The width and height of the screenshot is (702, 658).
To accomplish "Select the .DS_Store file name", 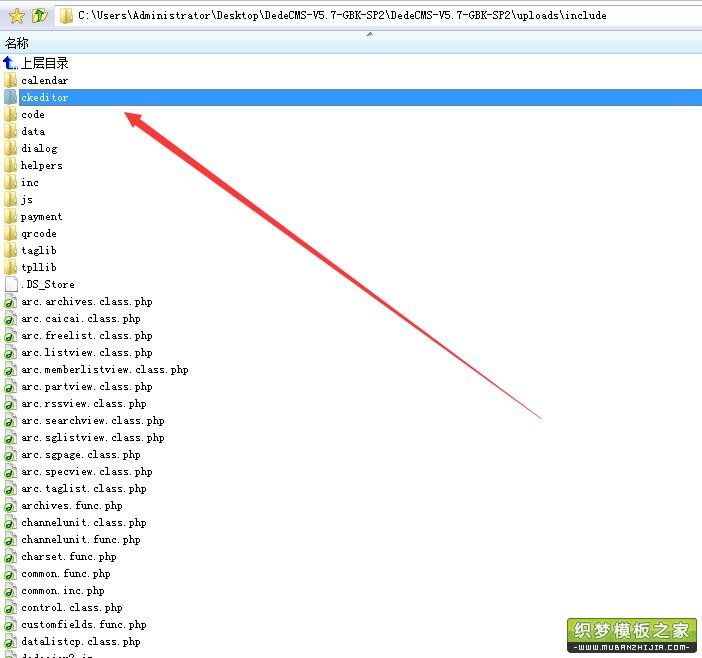I will pos(47,285).
